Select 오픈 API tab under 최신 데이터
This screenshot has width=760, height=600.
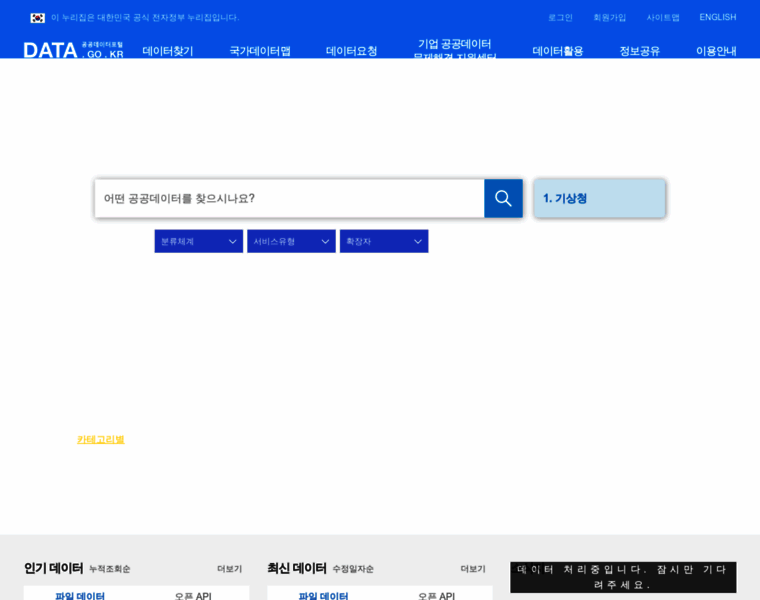coord(436,596)
